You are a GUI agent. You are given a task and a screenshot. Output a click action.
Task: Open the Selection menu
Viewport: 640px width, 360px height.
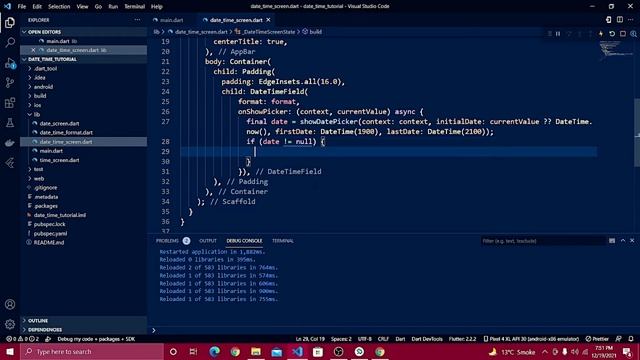click(59, 7)
